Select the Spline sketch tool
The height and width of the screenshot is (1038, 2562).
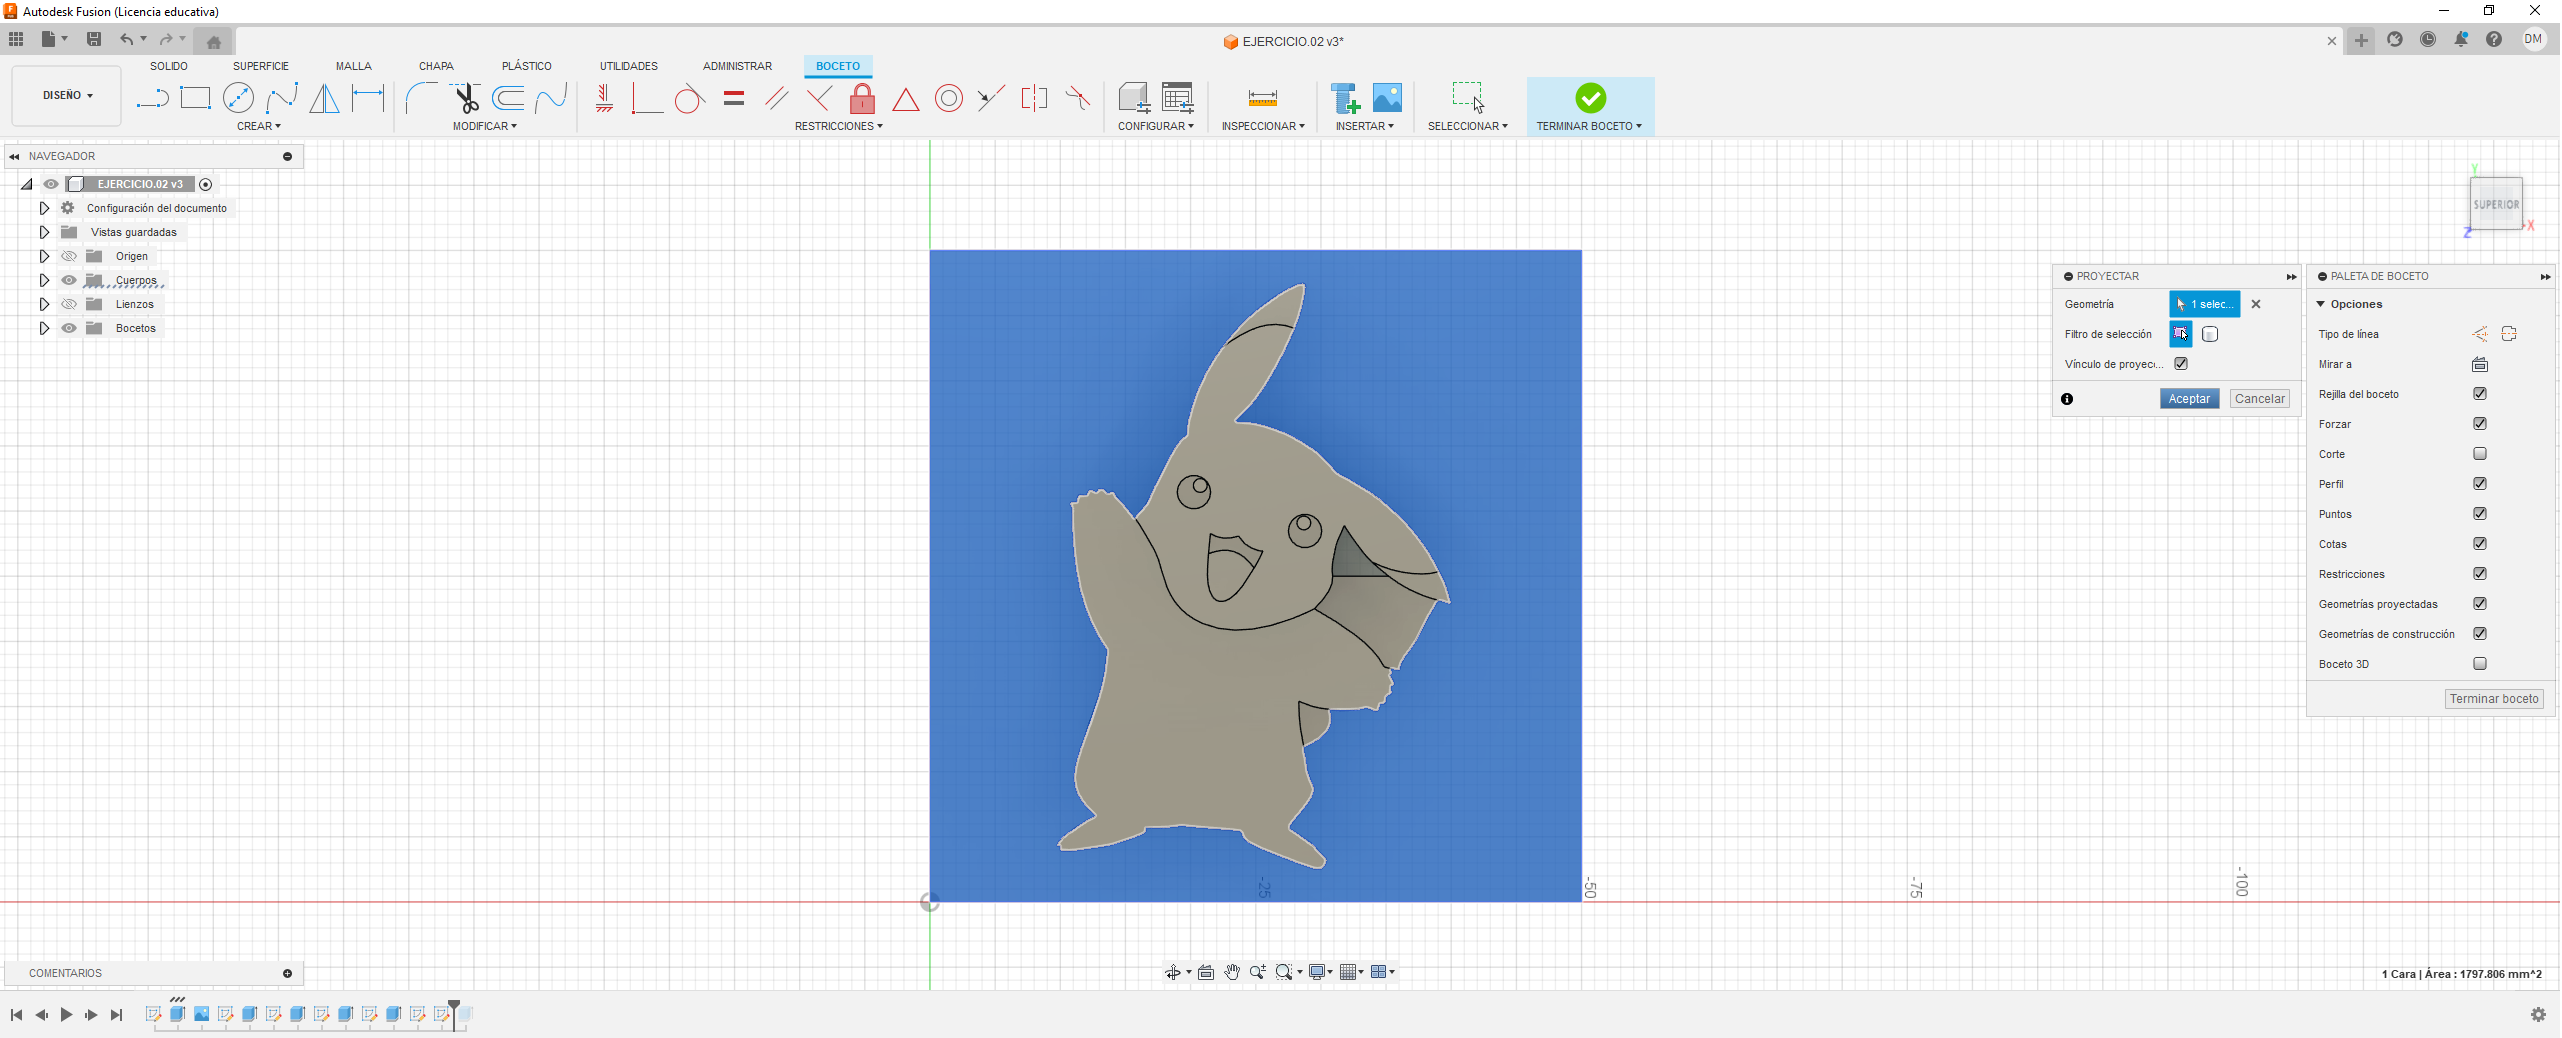pos(282,98)
